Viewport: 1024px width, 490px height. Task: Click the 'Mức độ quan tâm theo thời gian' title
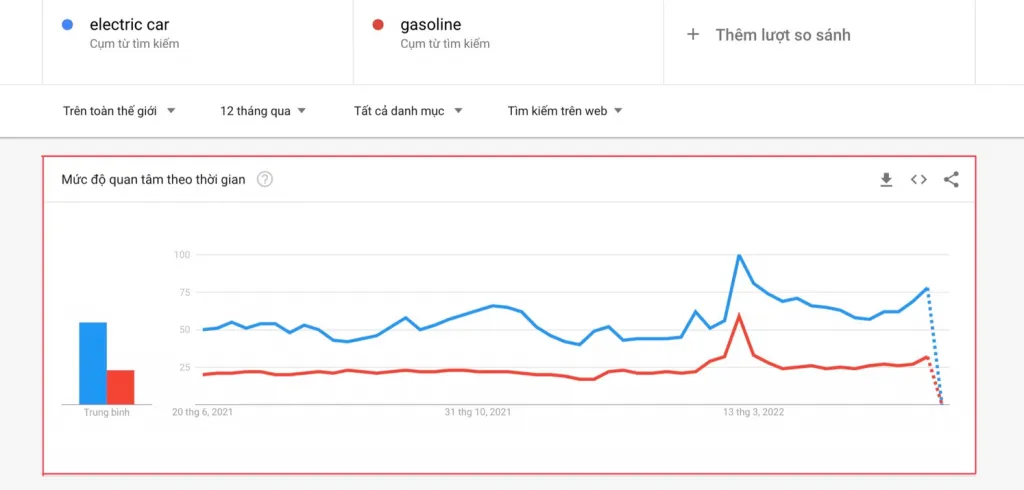tap(153, 180)
